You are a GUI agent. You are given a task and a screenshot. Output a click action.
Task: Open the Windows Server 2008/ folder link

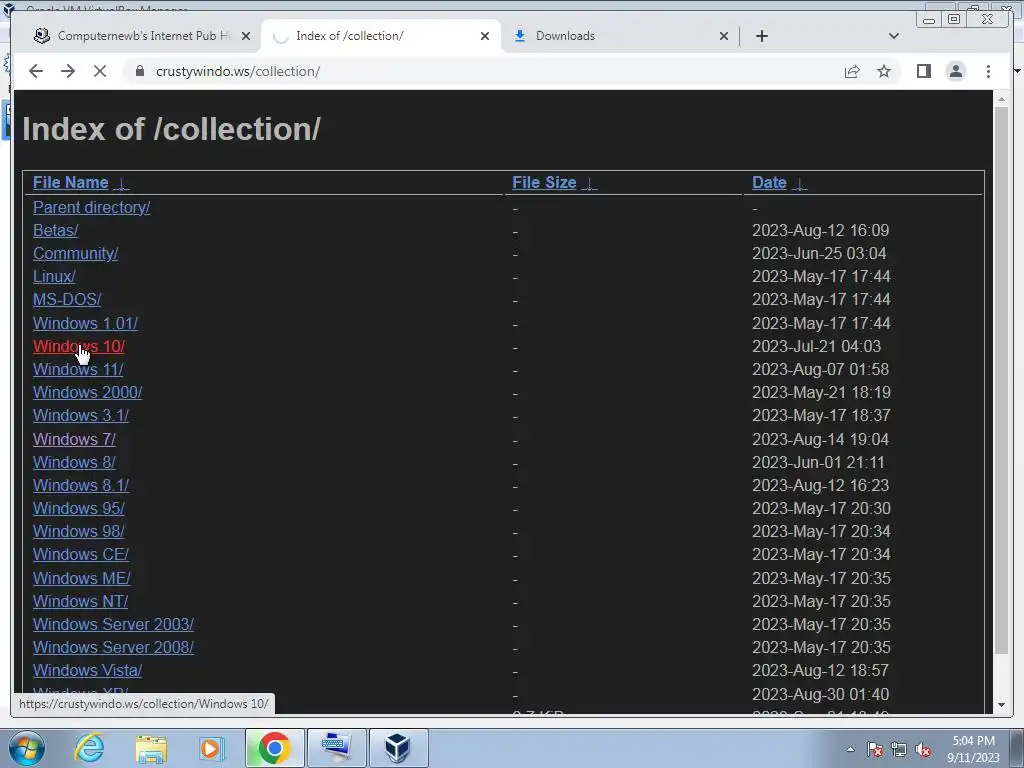click(113, 647)
